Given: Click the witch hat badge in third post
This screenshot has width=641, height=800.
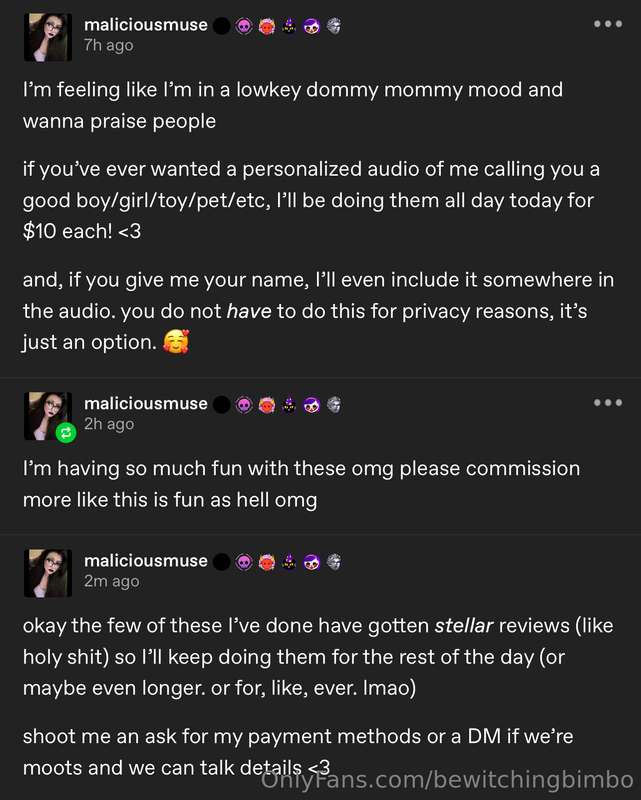Looking at the screenshot, I should coord(289,562).
